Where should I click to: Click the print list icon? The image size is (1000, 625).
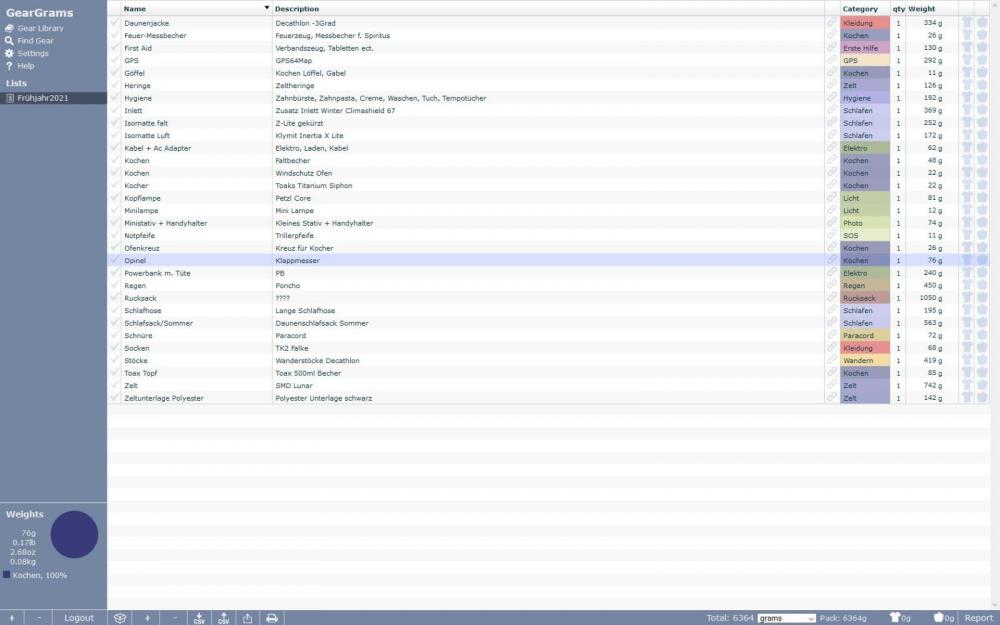[271, 618]
